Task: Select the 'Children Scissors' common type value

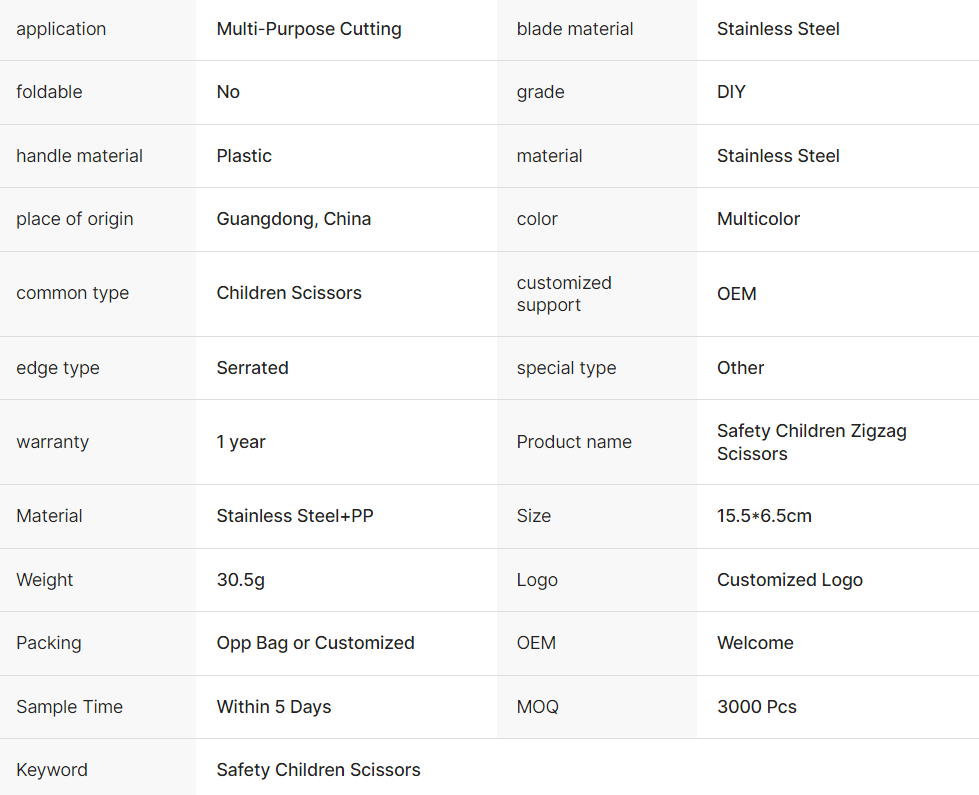Action: [x=289, y=293]
